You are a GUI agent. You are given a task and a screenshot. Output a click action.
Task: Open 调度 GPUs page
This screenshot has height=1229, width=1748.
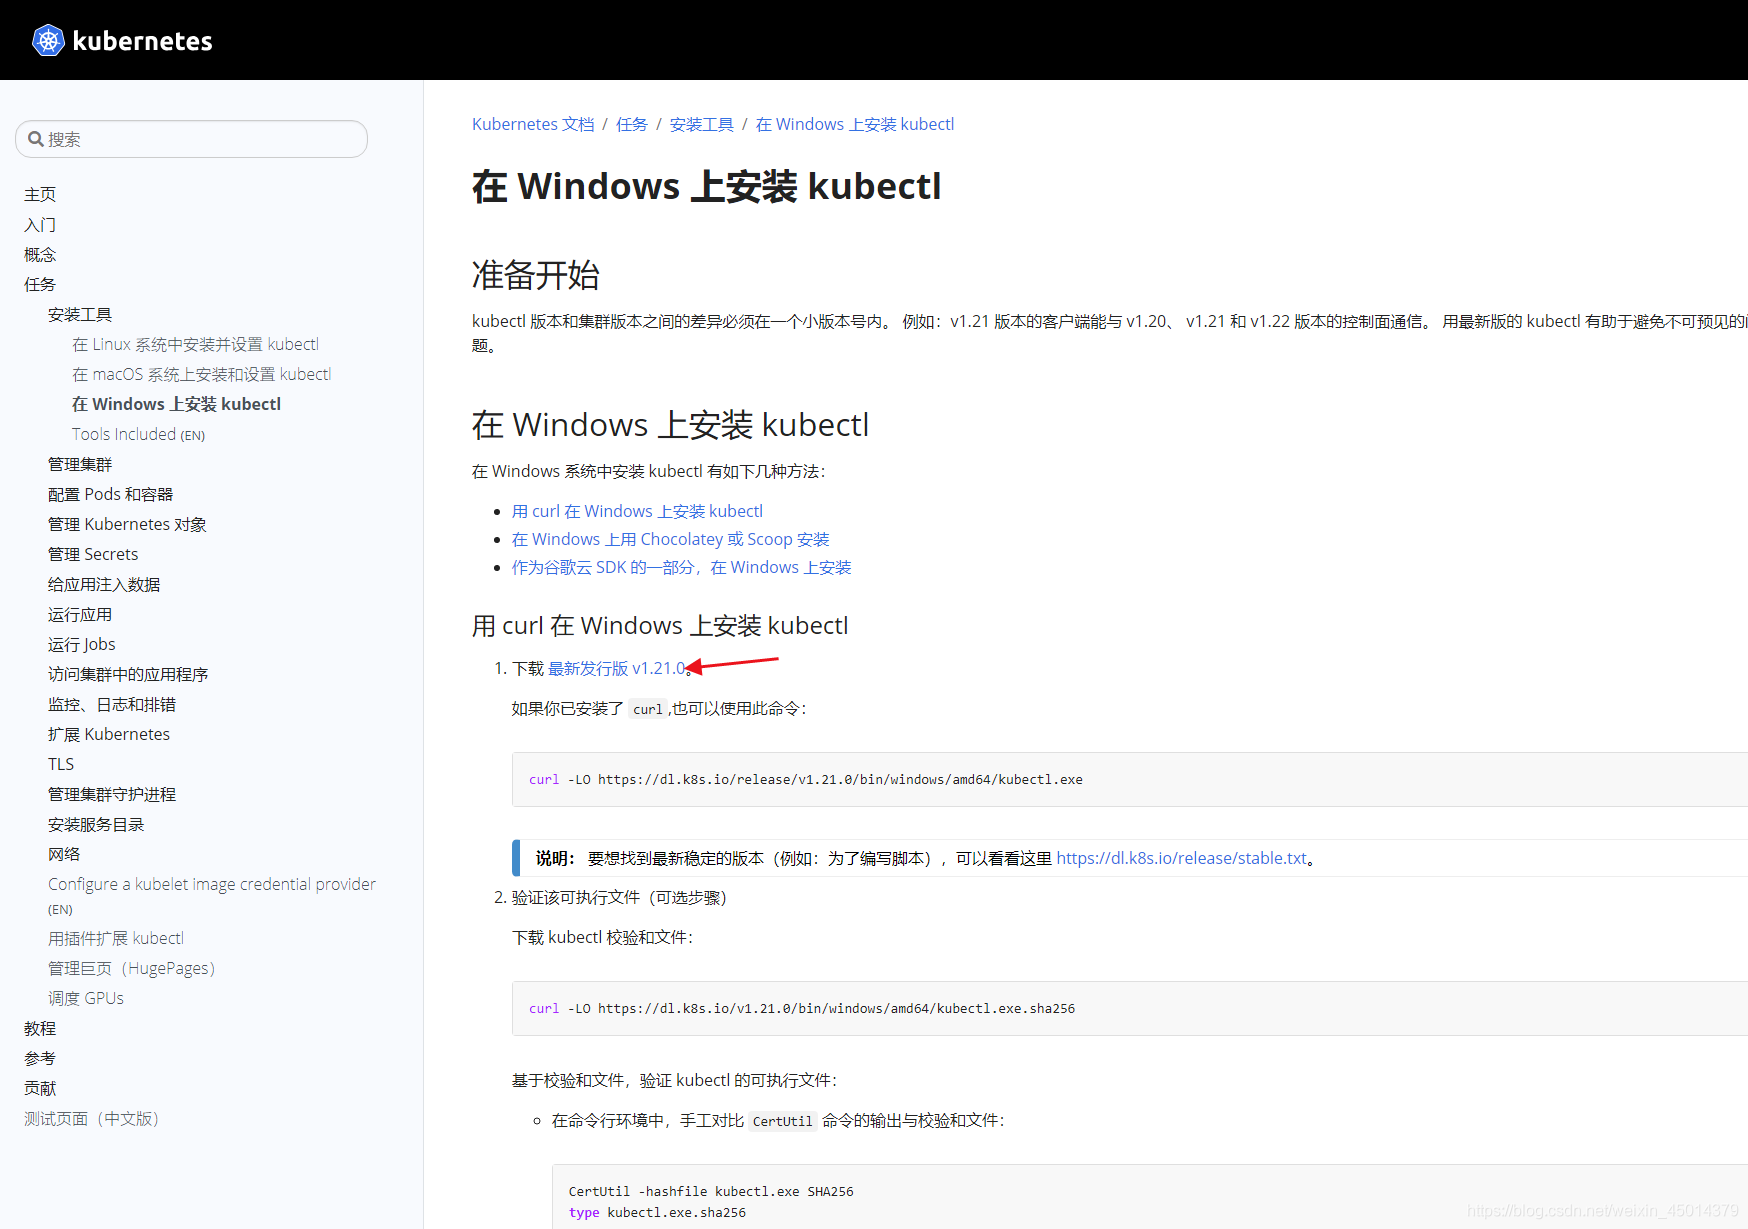[x=85, y=997]
